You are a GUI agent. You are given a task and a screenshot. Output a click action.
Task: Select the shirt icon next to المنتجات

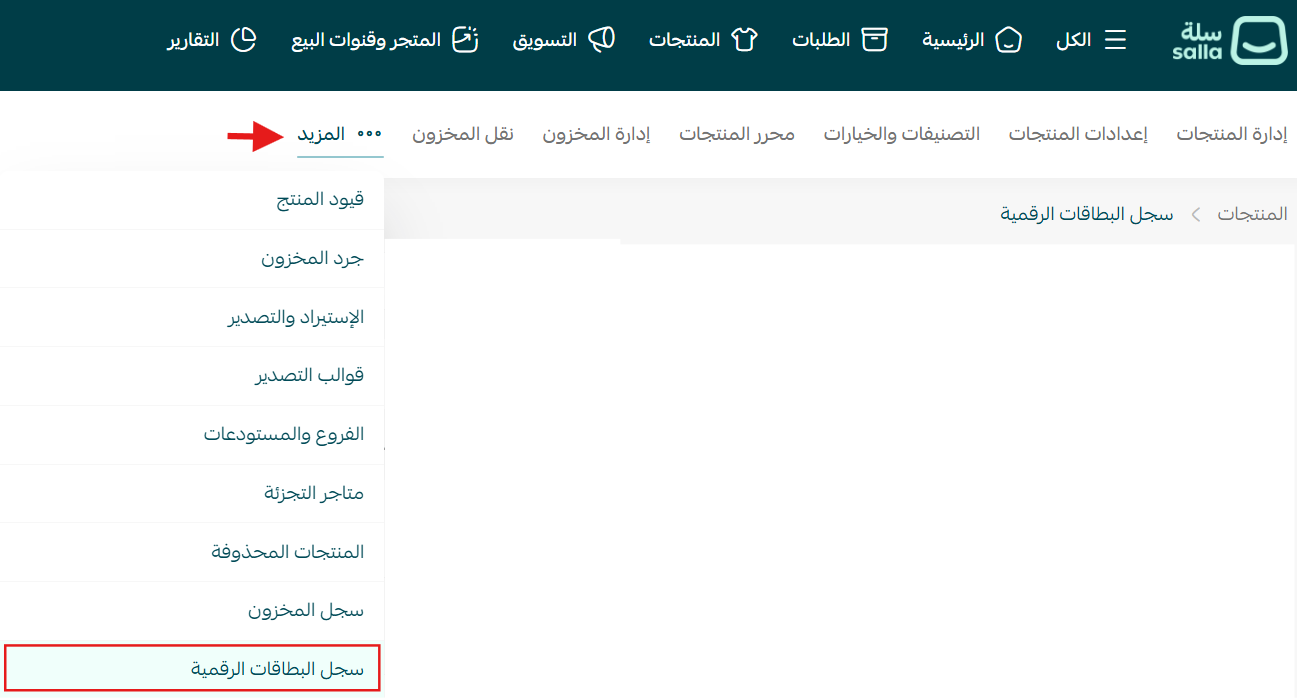(743, 39)
